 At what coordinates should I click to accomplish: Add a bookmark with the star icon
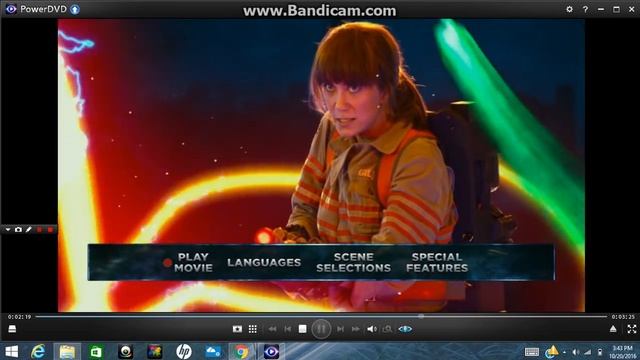click(237, 329)
